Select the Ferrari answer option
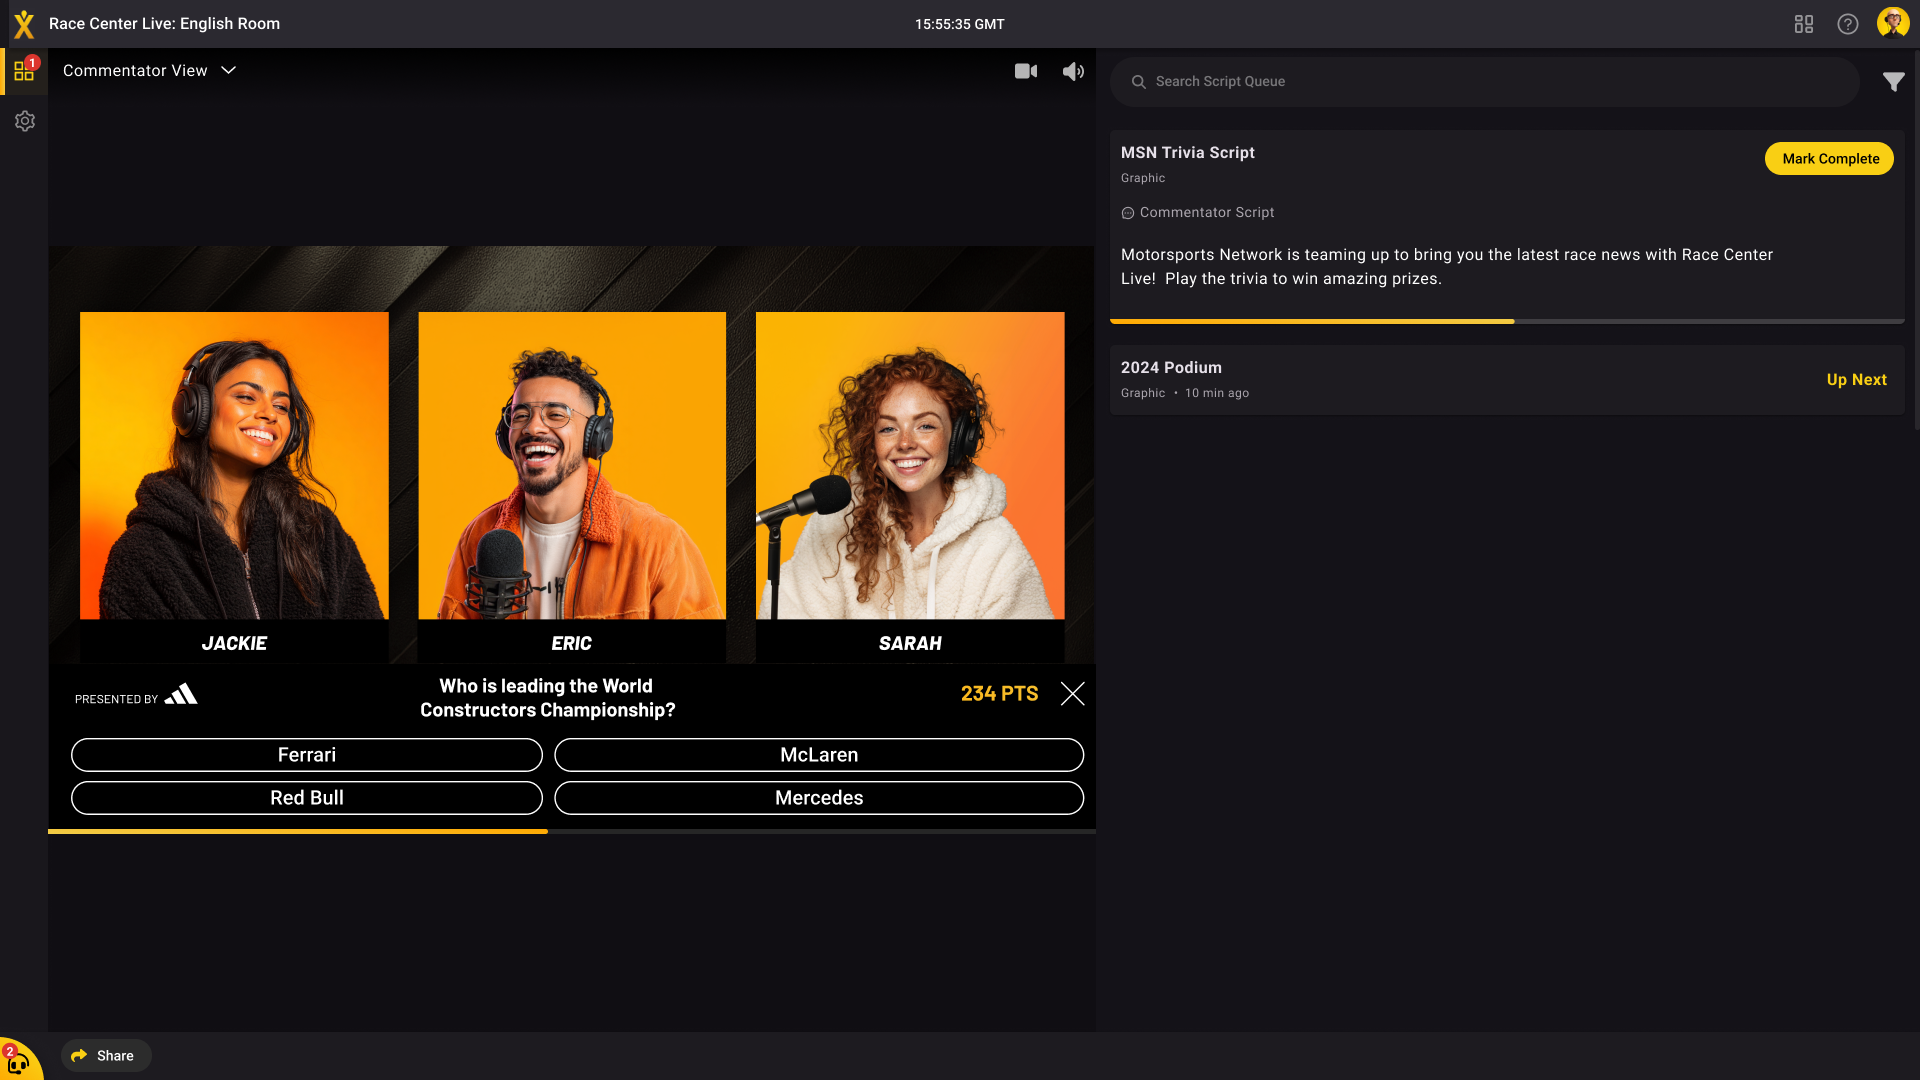 (x=306, y=755)
